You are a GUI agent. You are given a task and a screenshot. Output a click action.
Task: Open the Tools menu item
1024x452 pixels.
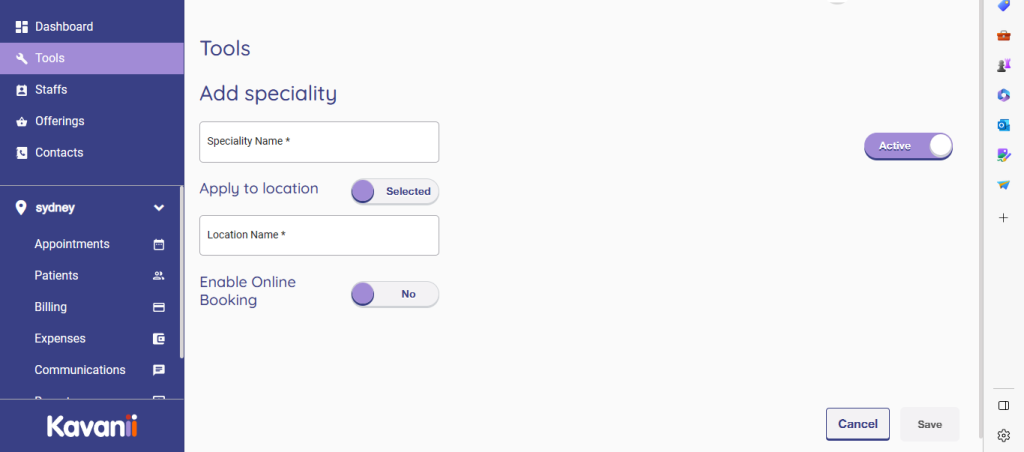(x=50, y=58)
